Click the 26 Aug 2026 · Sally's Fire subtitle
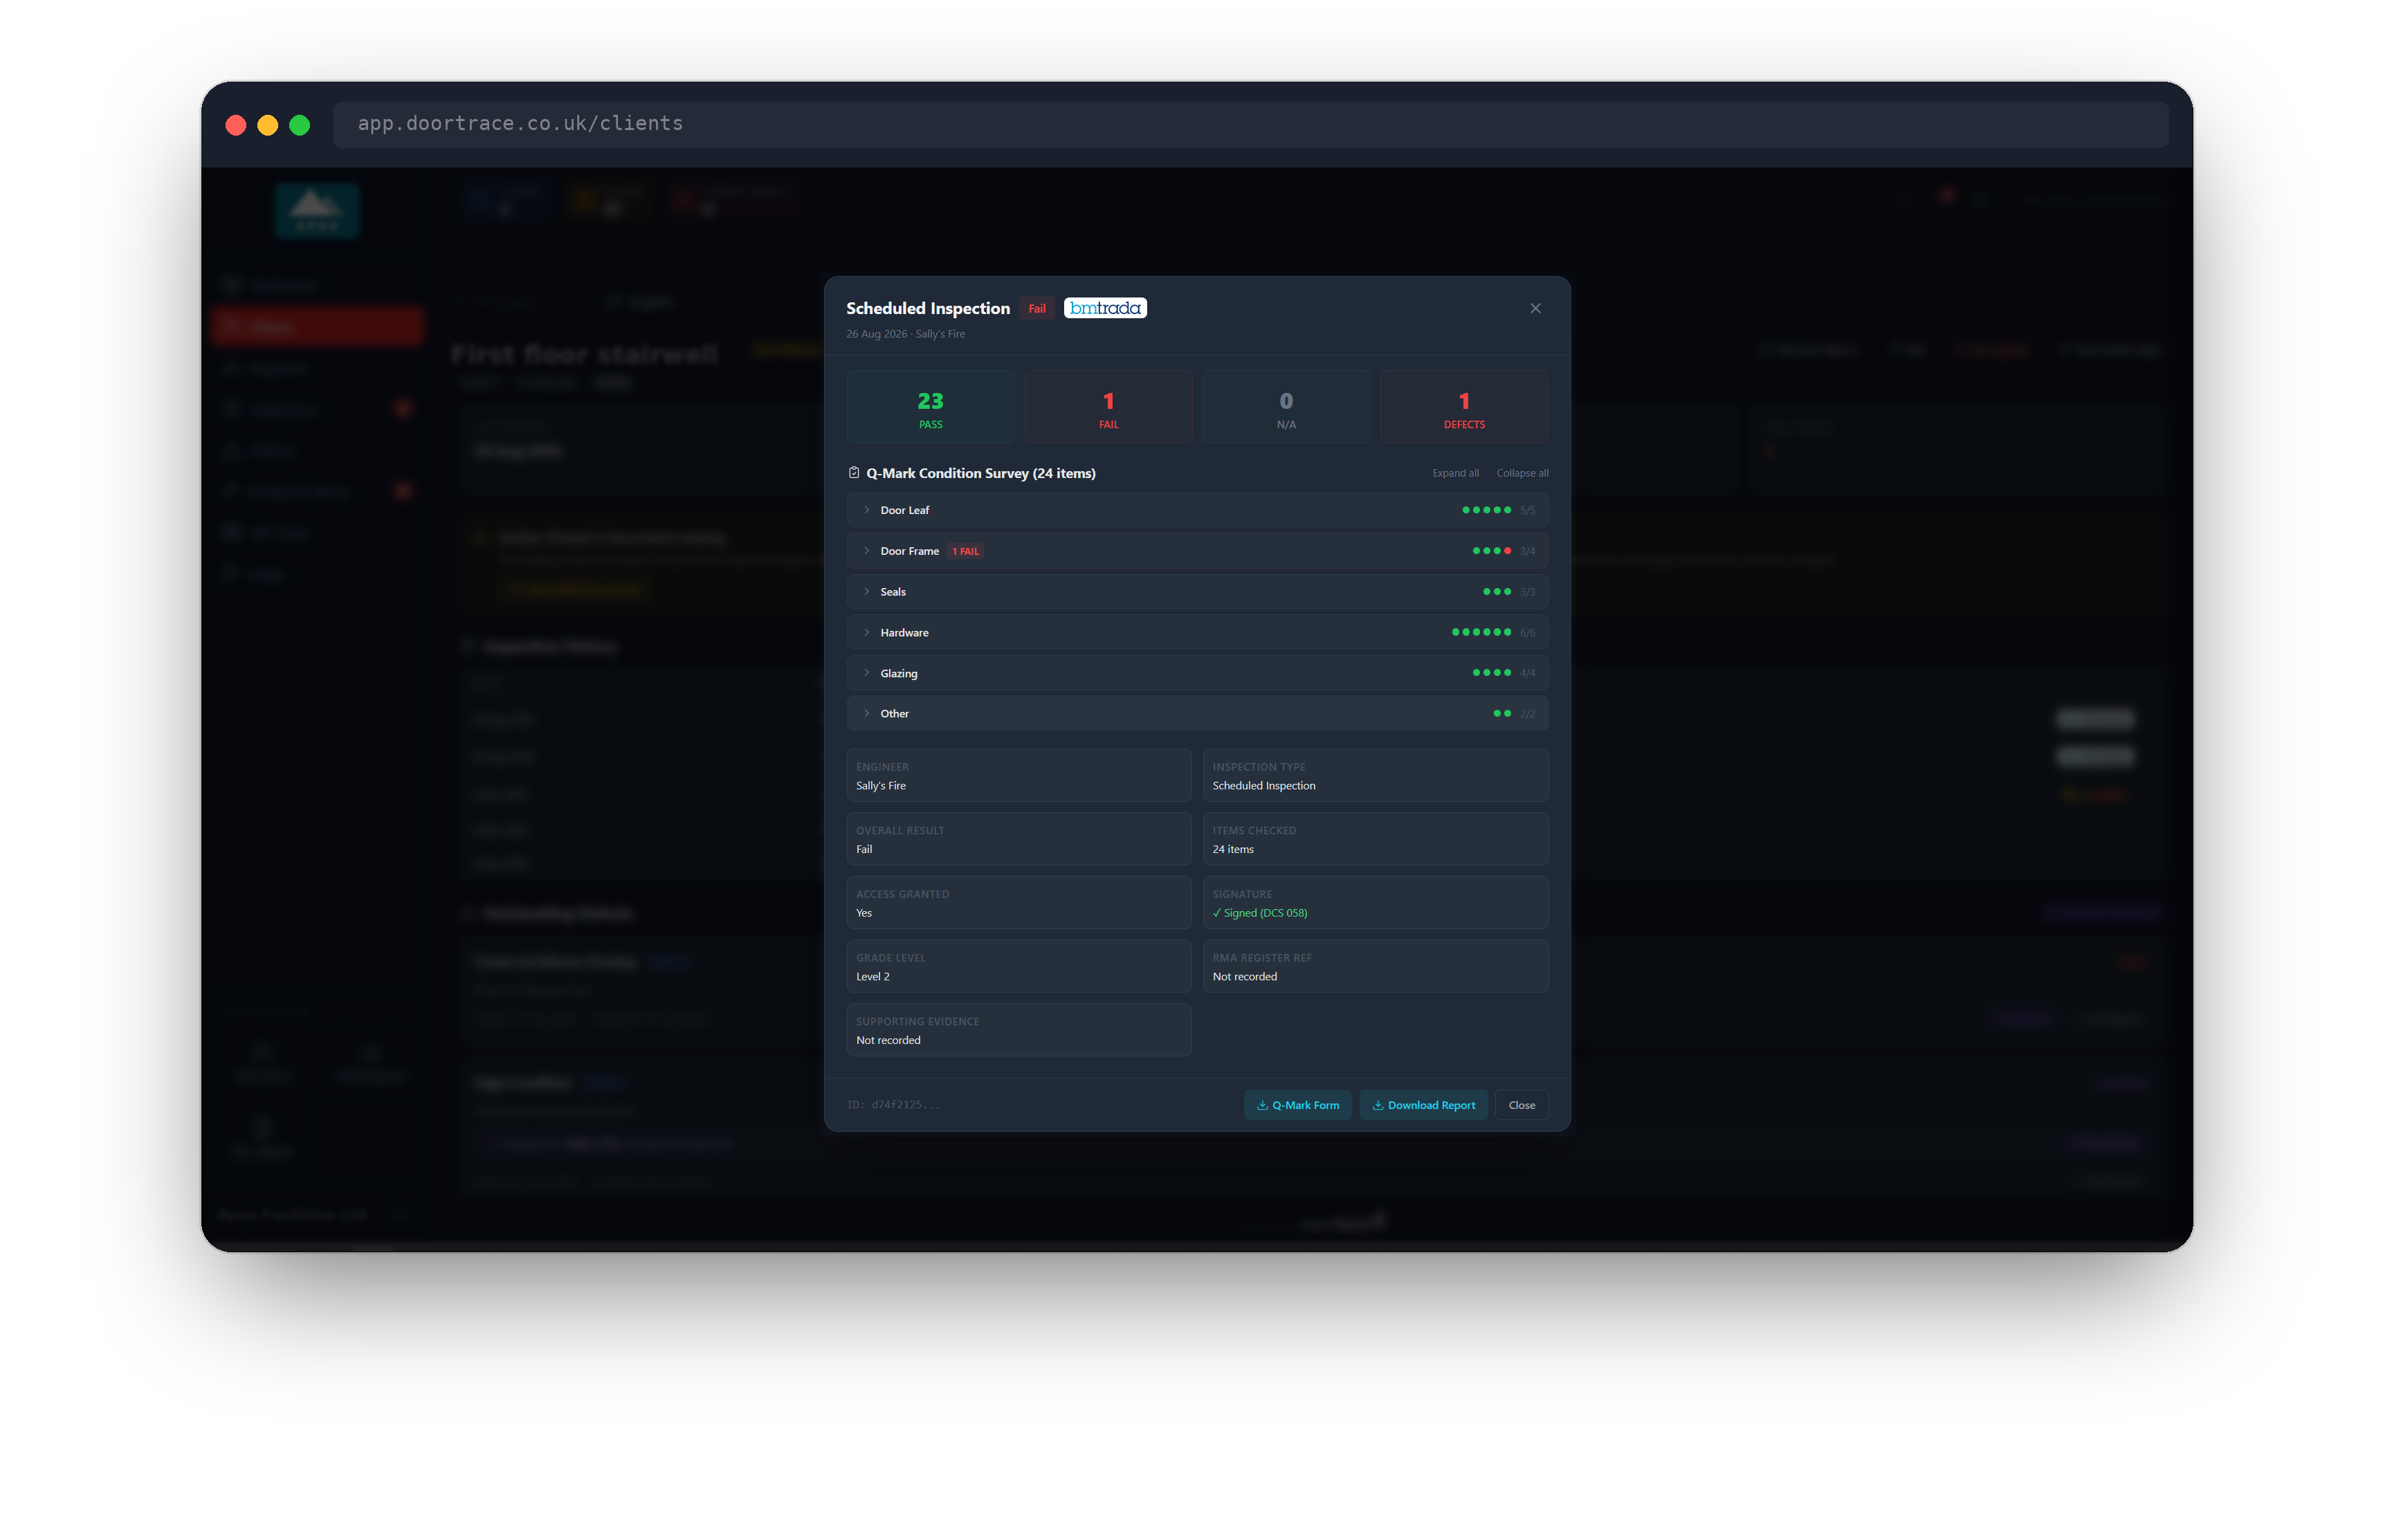Image resolution: width=2394 pixels, height=1540 pixels. (906, 334)
